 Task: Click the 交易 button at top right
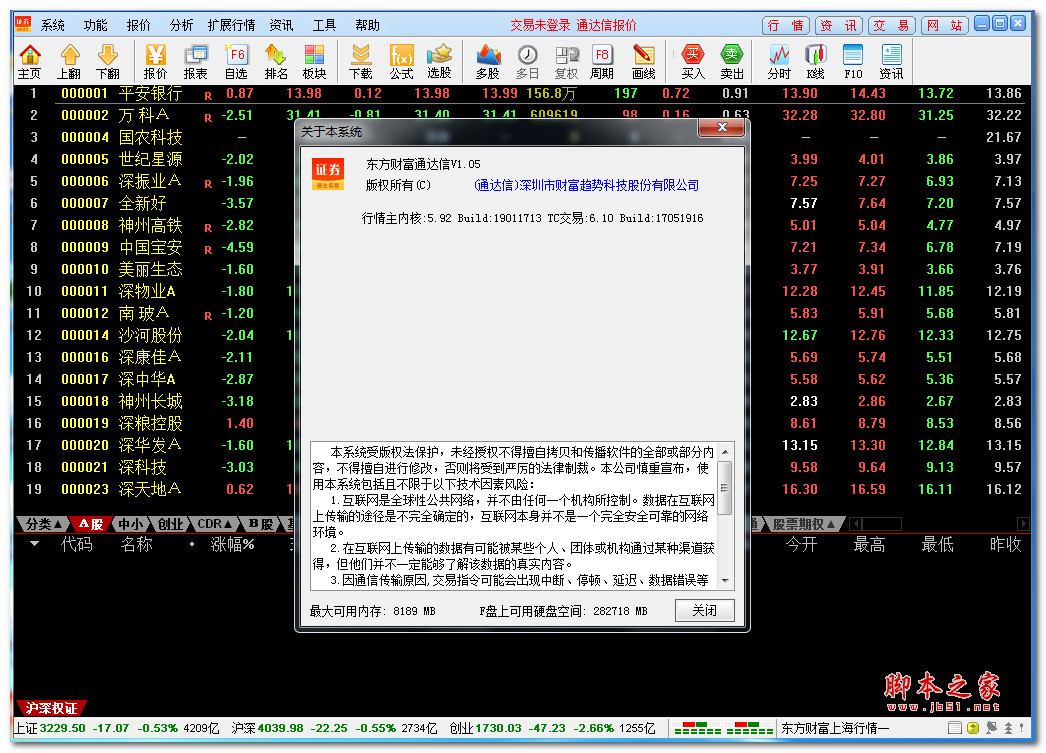pos(892,25)
